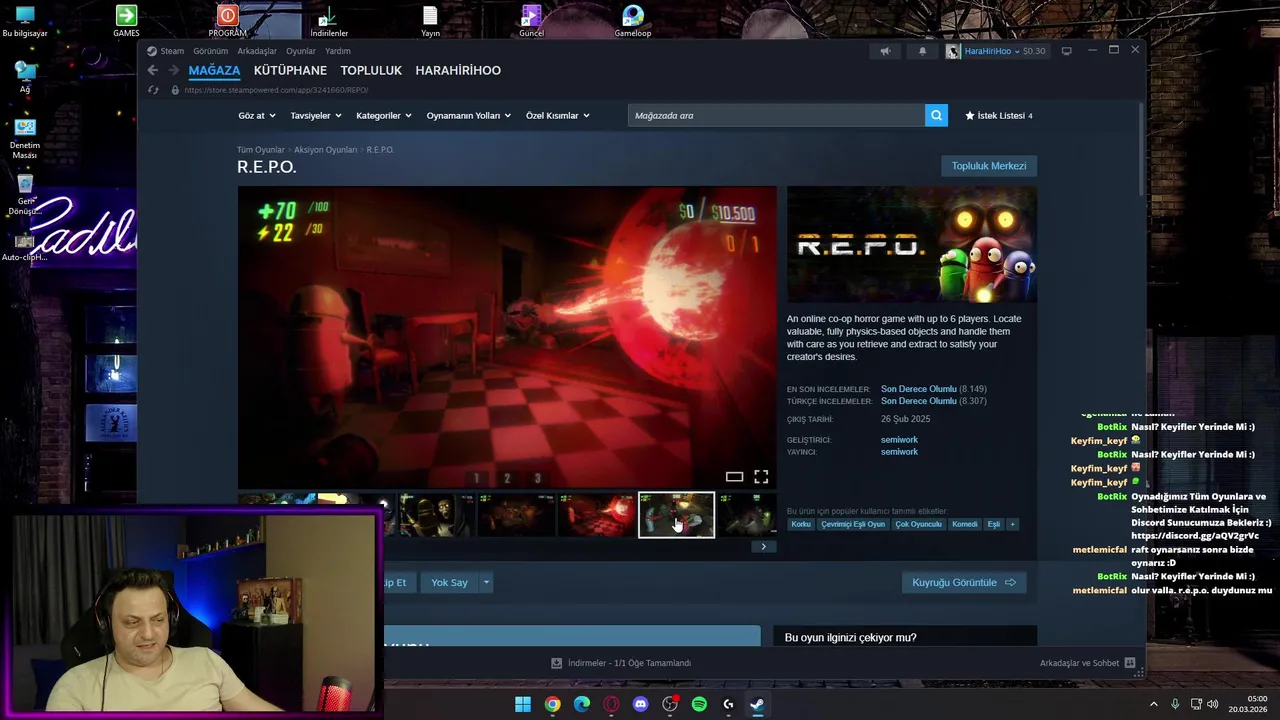Open the Çok Oyunculu tag
The width and height of the screenshot is (1280, 720).
click(x=918, y=524)
